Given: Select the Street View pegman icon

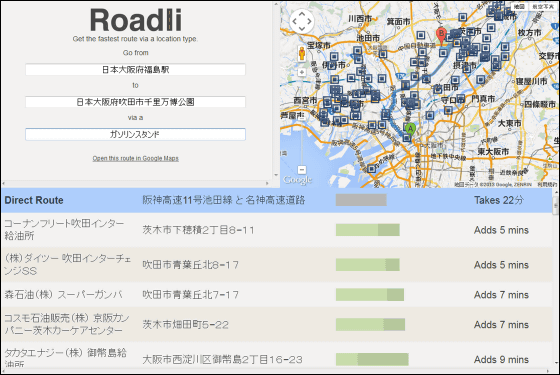Looking at the screenshot, I should tap(302, 54).
